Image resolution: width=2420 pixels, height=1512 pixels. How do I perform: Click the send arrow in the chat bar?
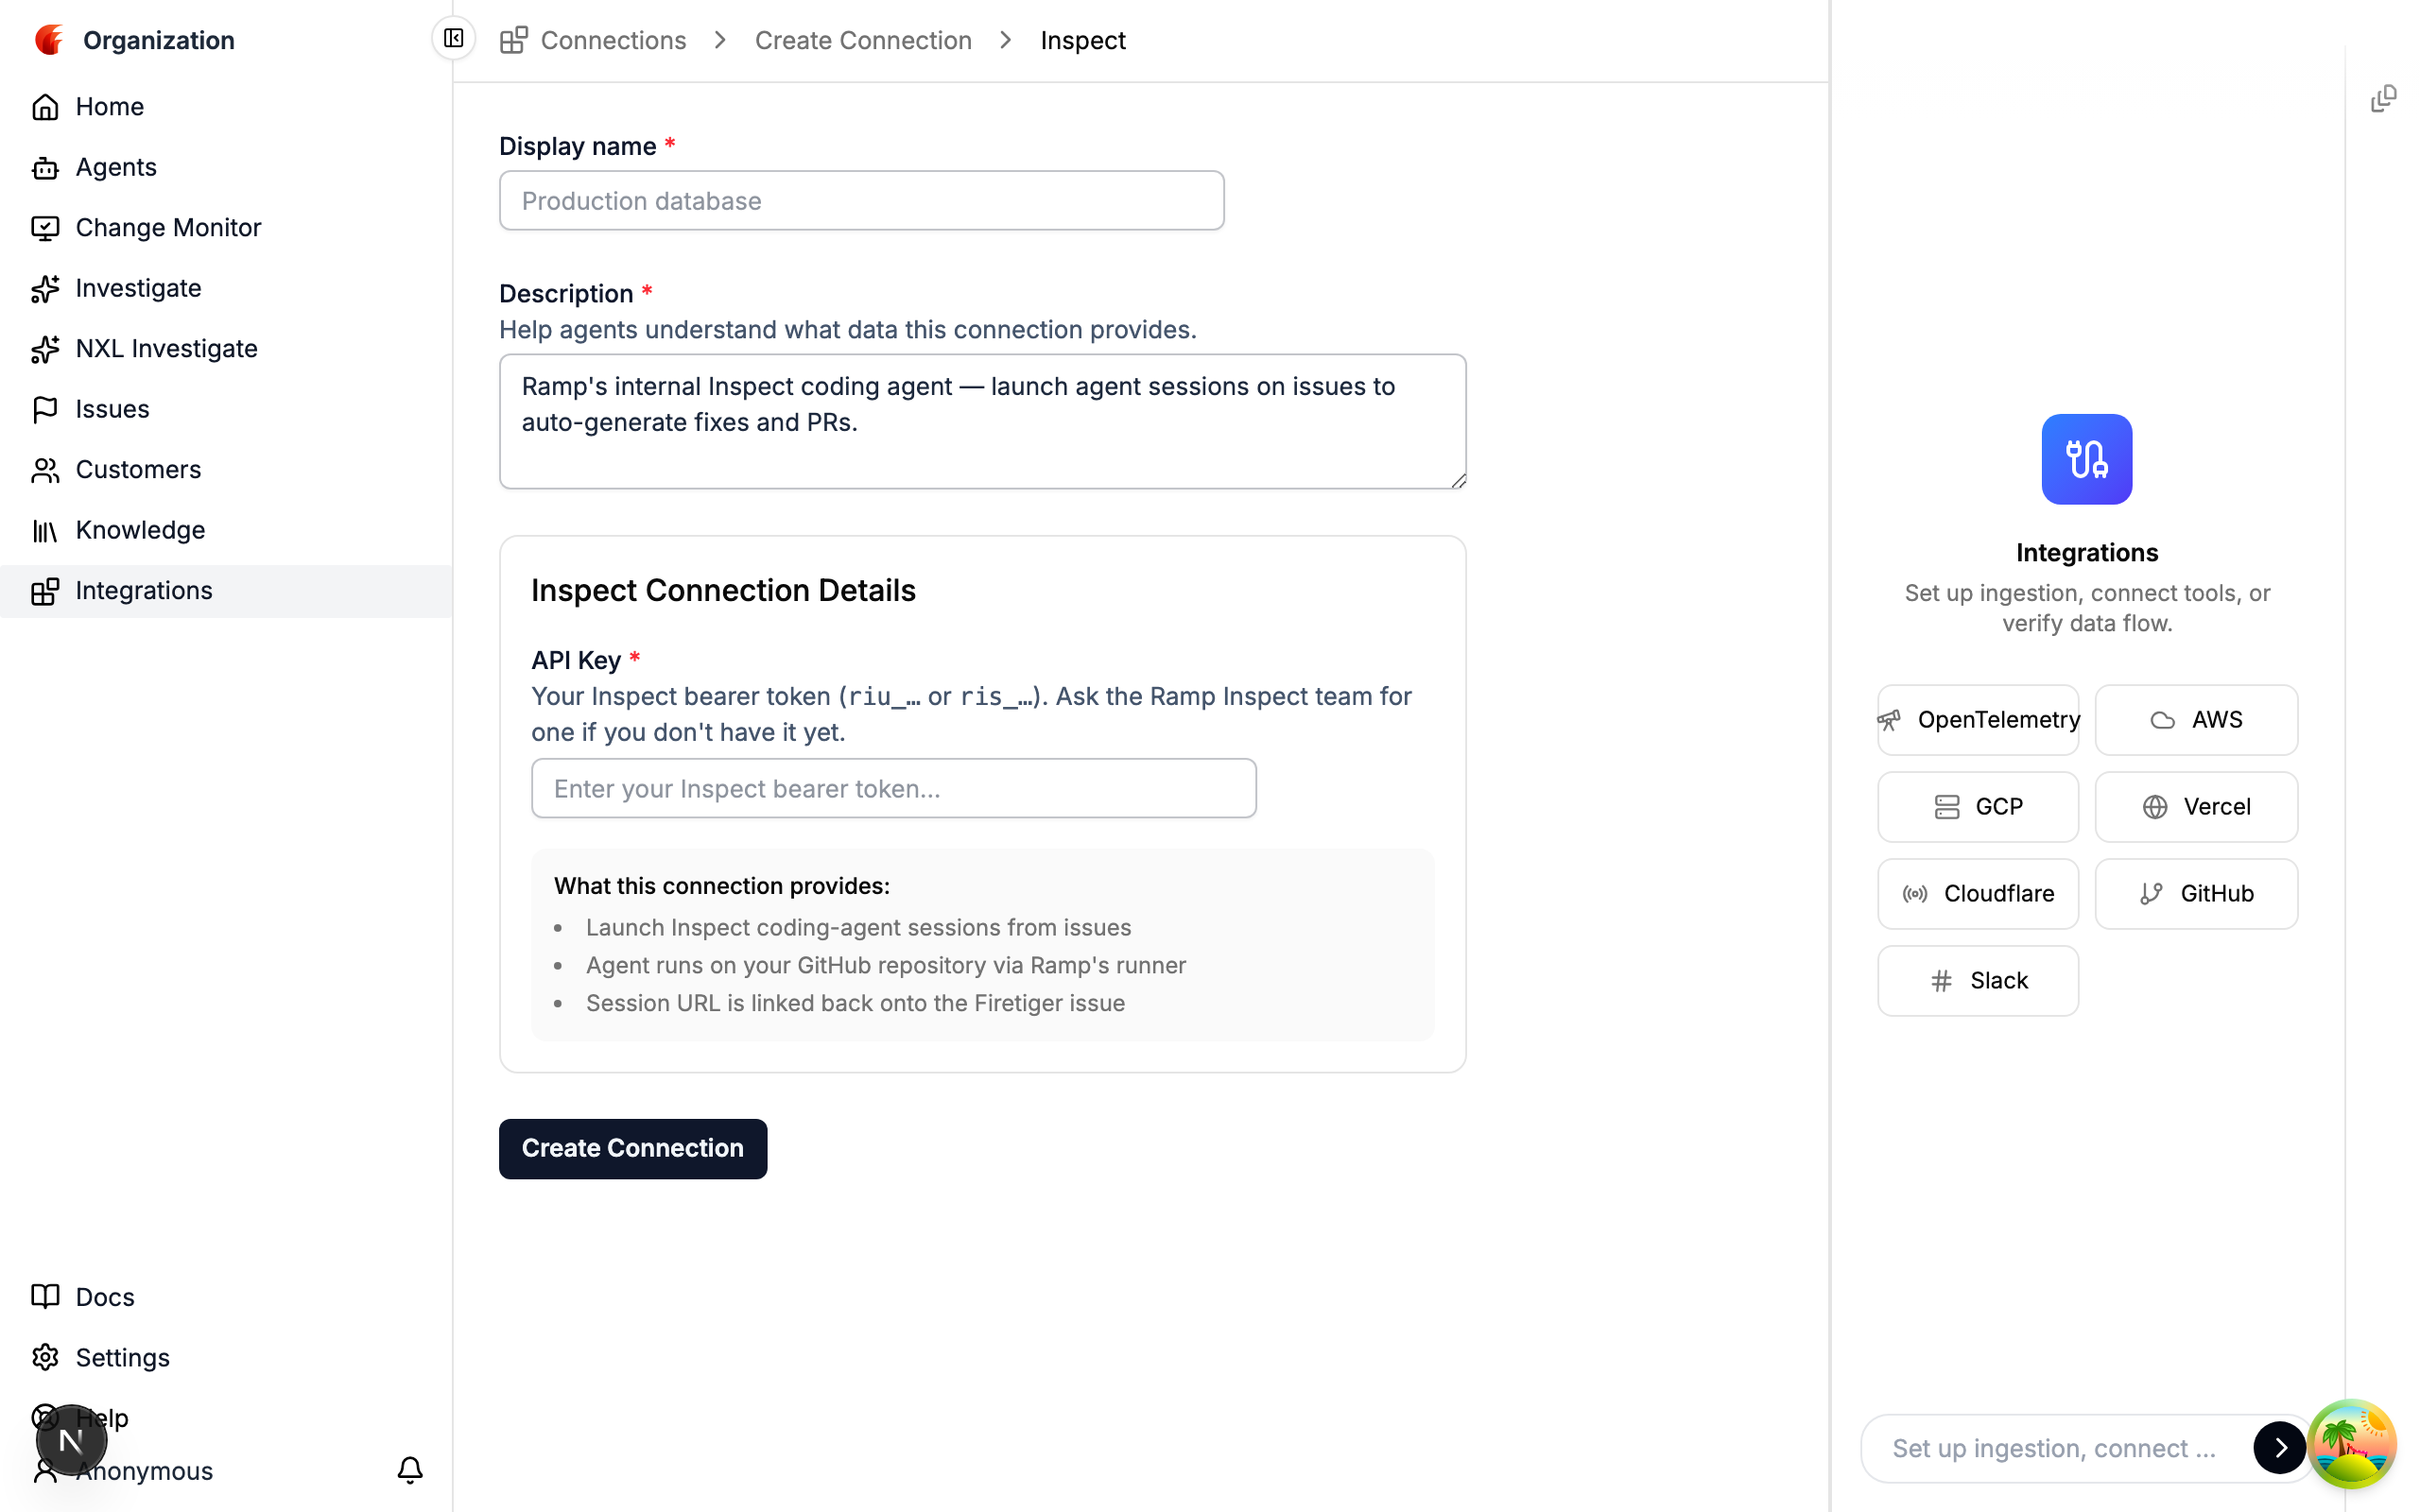[x=2279, y=1447]
